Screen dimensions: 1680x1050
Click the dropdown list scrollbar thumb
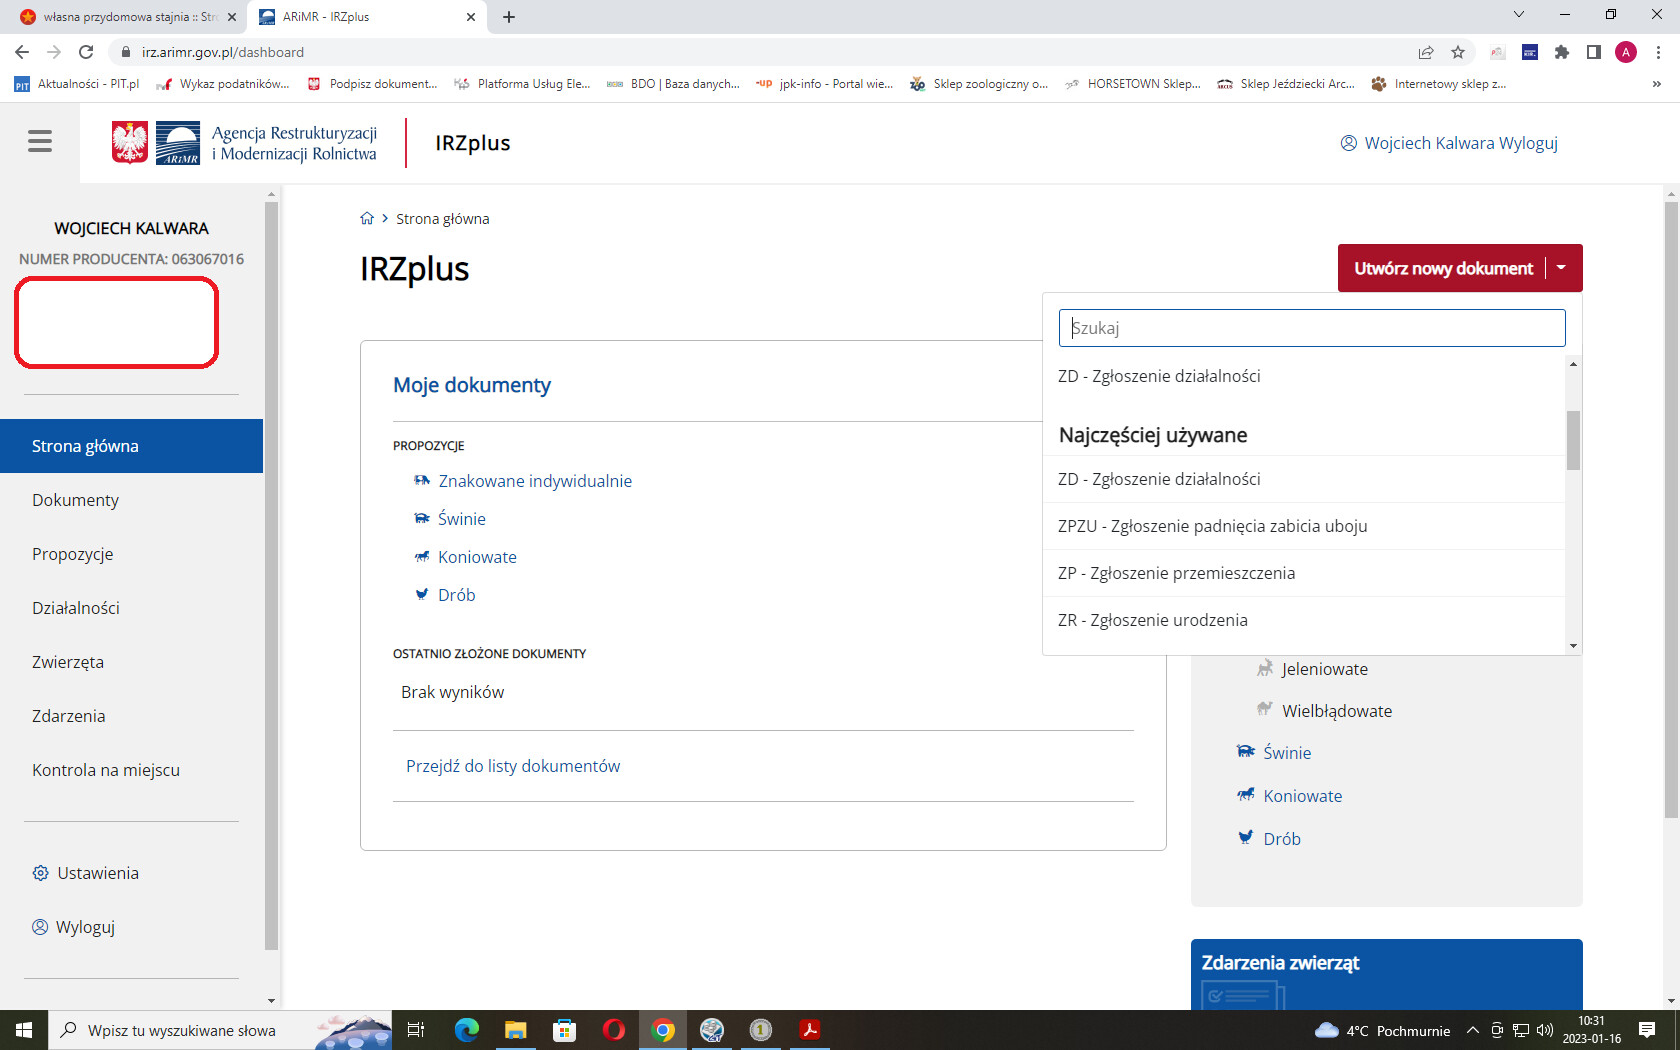tap(1573, 440)
